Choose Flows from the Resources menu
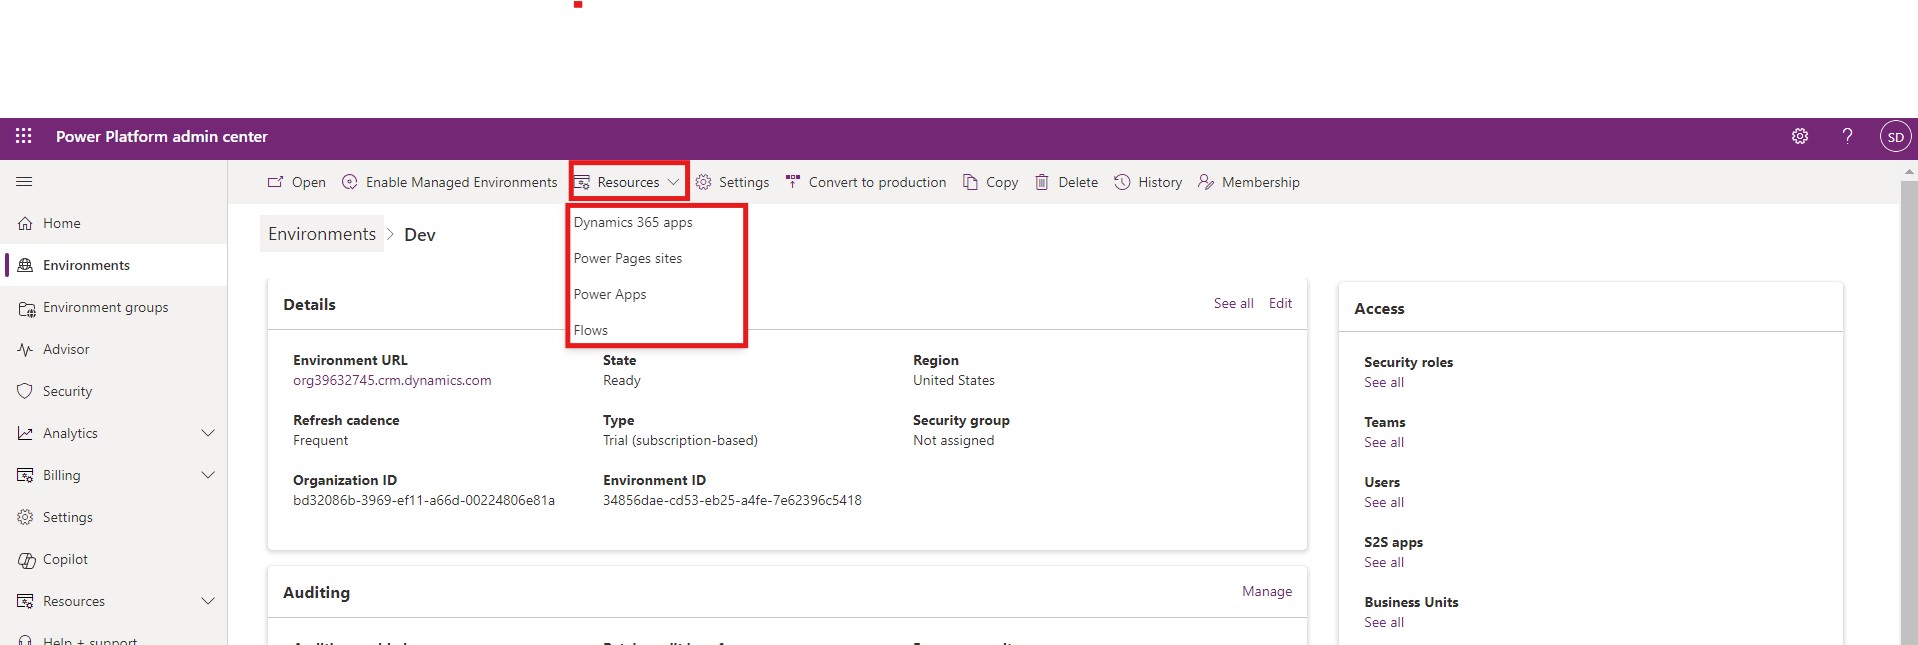1918x645 pixels. (x=591, y=330)
